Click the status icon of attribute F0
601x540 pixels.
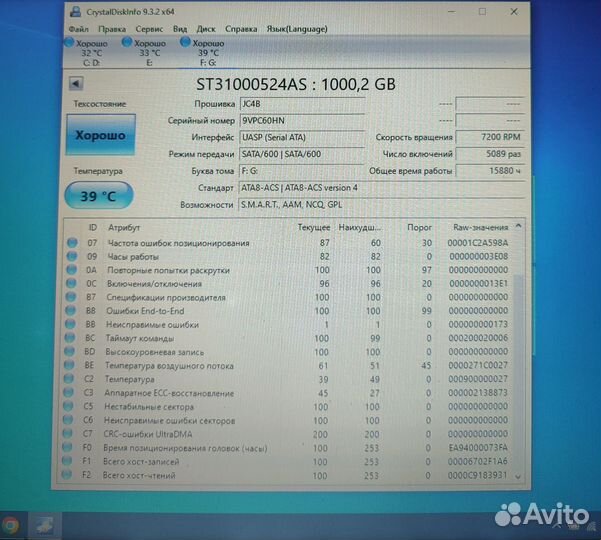(67, 447)
